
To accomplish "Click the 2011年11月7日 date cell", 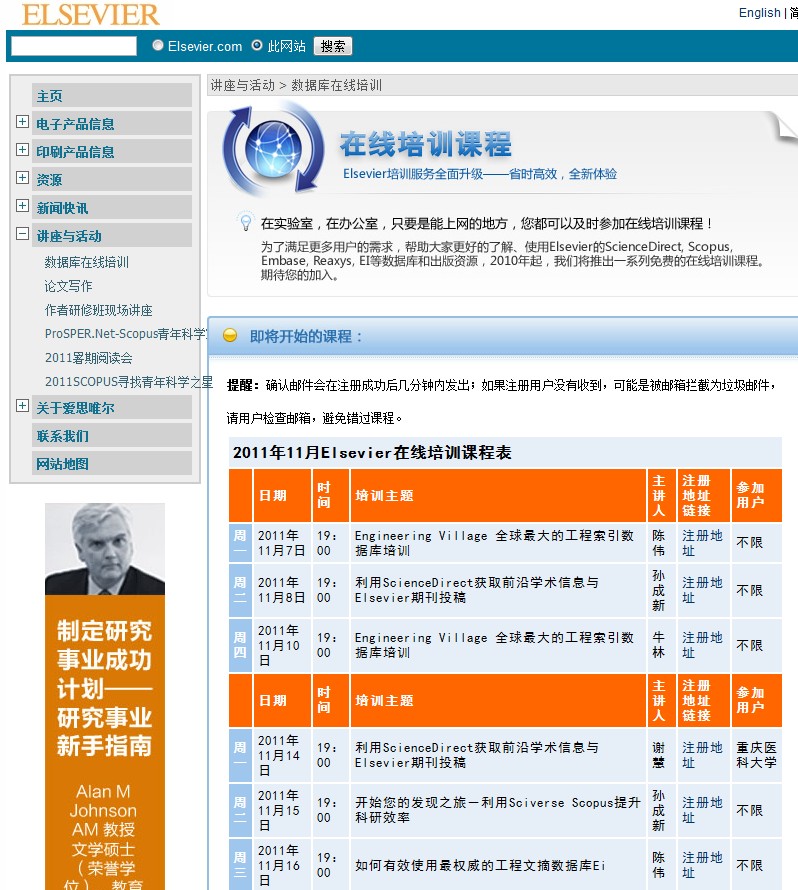I will tap(282, 543).
